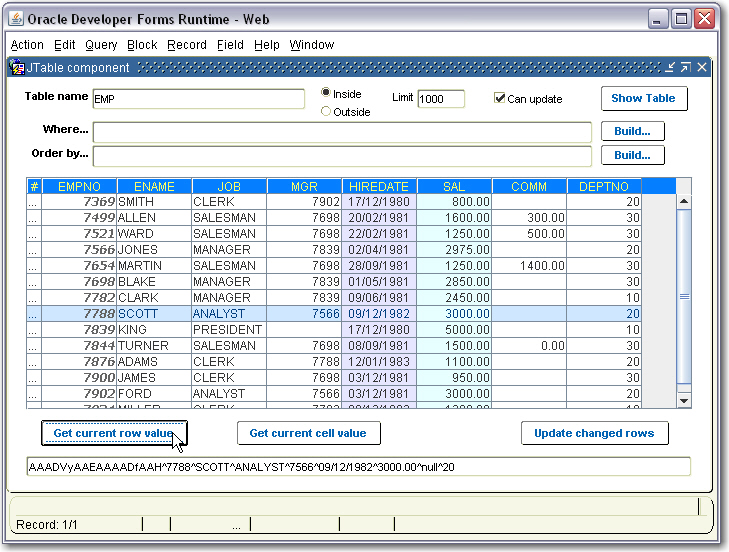Click TURNER's 0.00 commission cell

[529, 346]
